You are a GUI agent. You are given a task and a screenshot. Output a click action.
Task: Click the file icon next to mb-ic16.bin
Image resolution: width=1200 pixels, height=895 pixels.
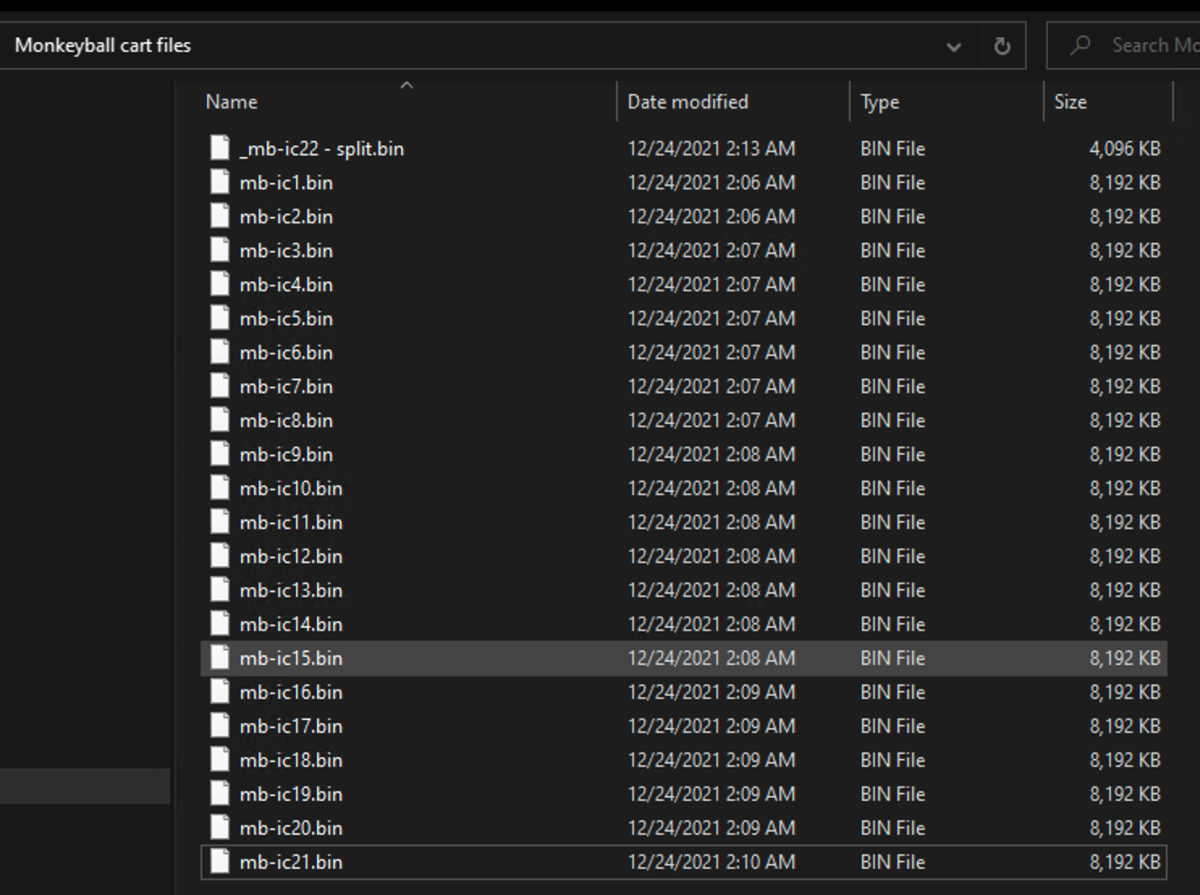click(x=220, y=692)
